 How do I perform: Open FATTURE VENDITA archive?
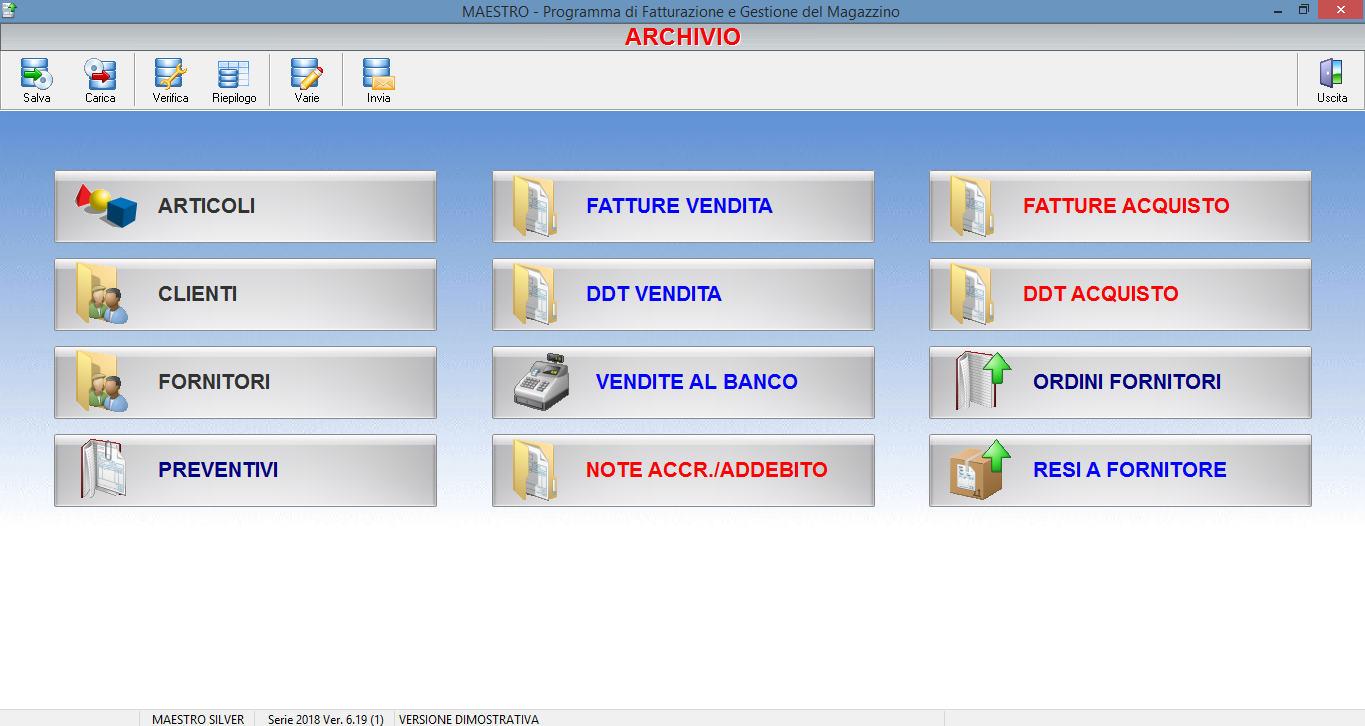coord(683,206)
